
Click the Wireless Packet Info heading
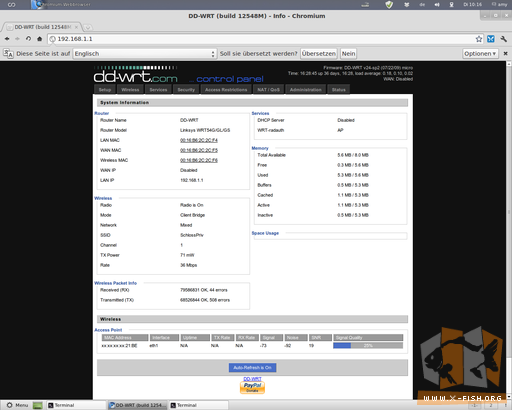[115, 283]
